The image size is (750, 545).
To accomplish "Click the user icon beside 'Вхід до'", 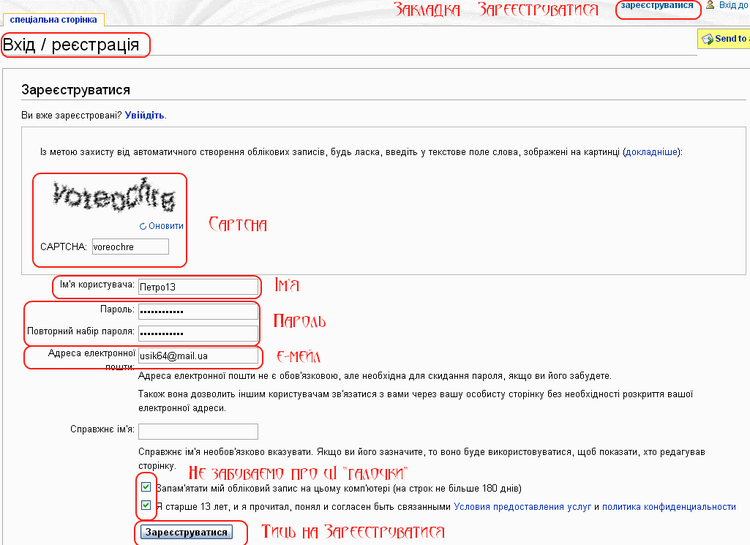I will click(710, 5).
